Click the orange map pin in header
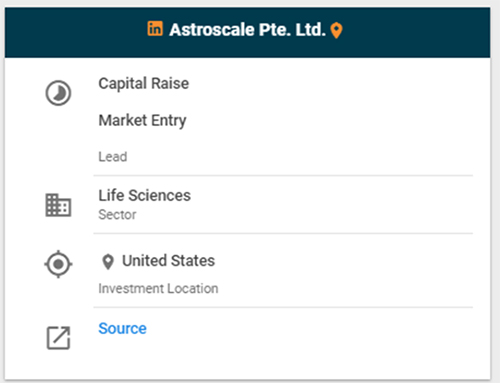The image size is (500, 383). (x=336, y=31)
